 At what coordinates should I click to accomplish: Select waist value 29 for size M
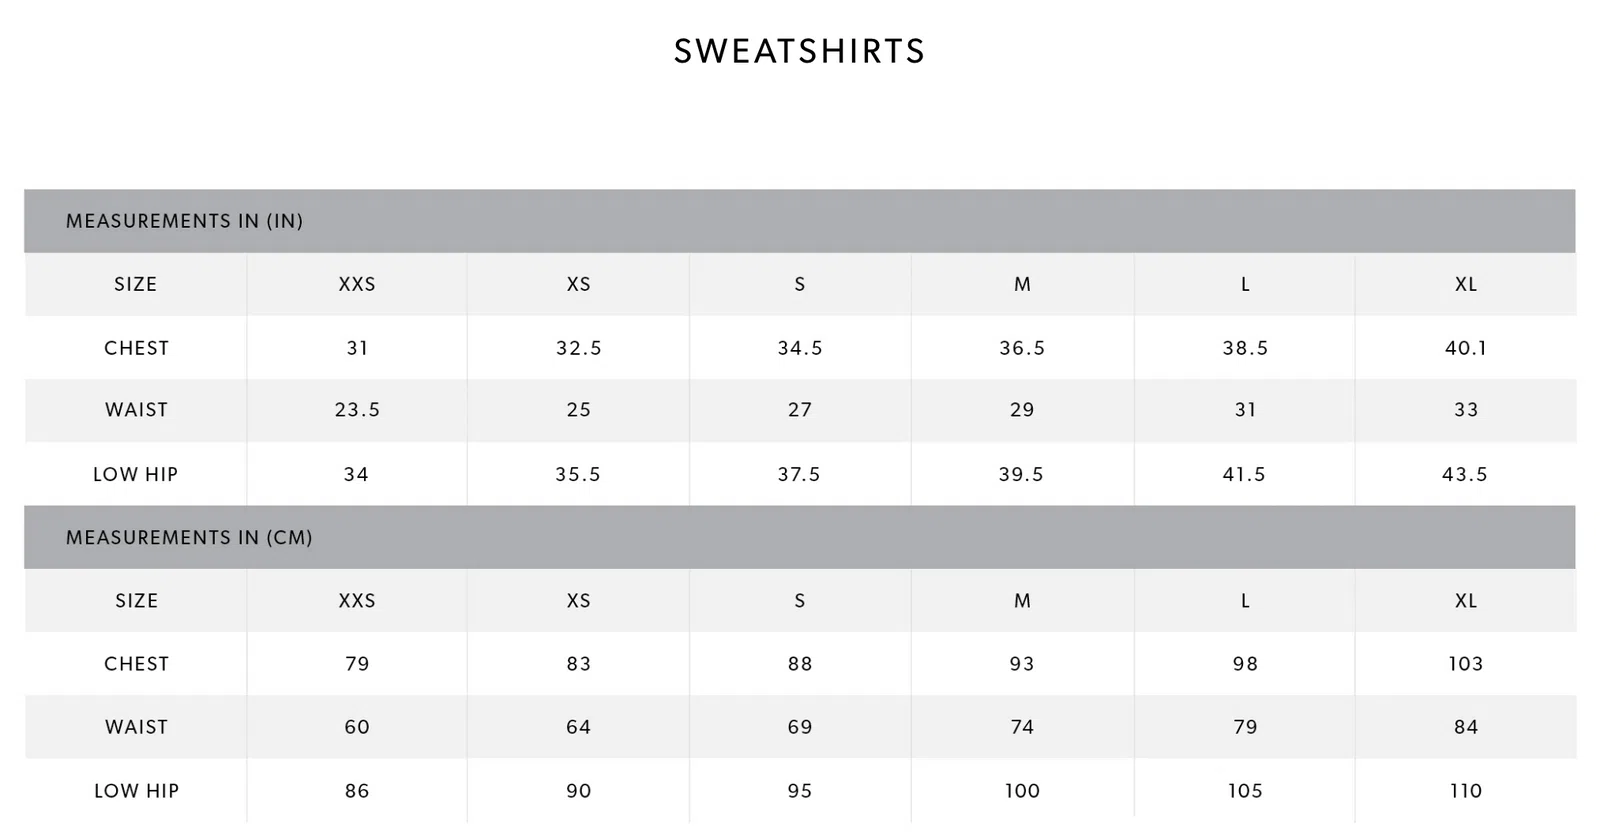coord(1022,410)
